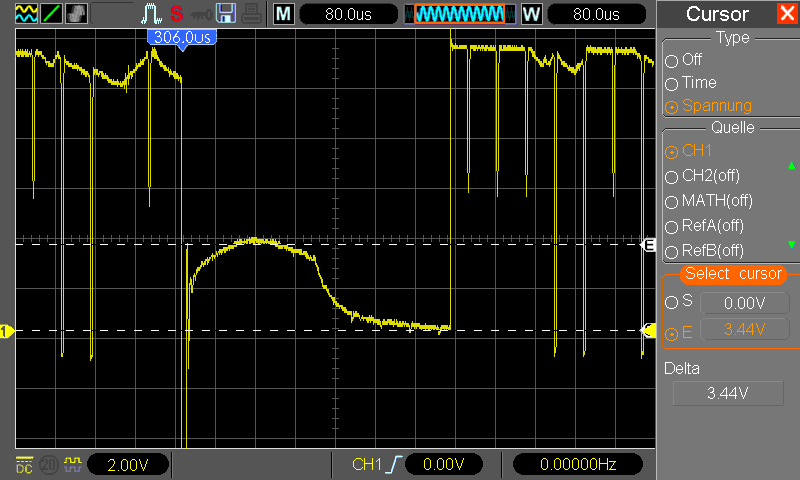
Task: Click the red S stop indicator
Action: pyautogui.click(x=177, y=14)
